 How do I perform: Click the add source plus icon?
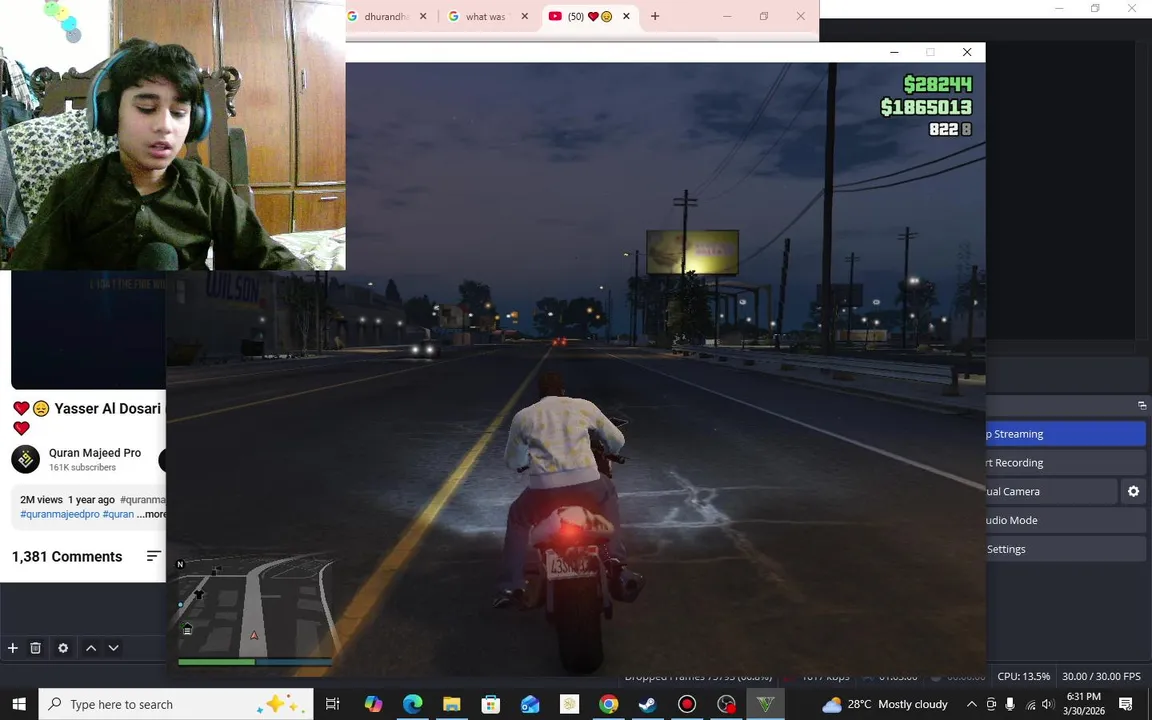tap(12, 648)
